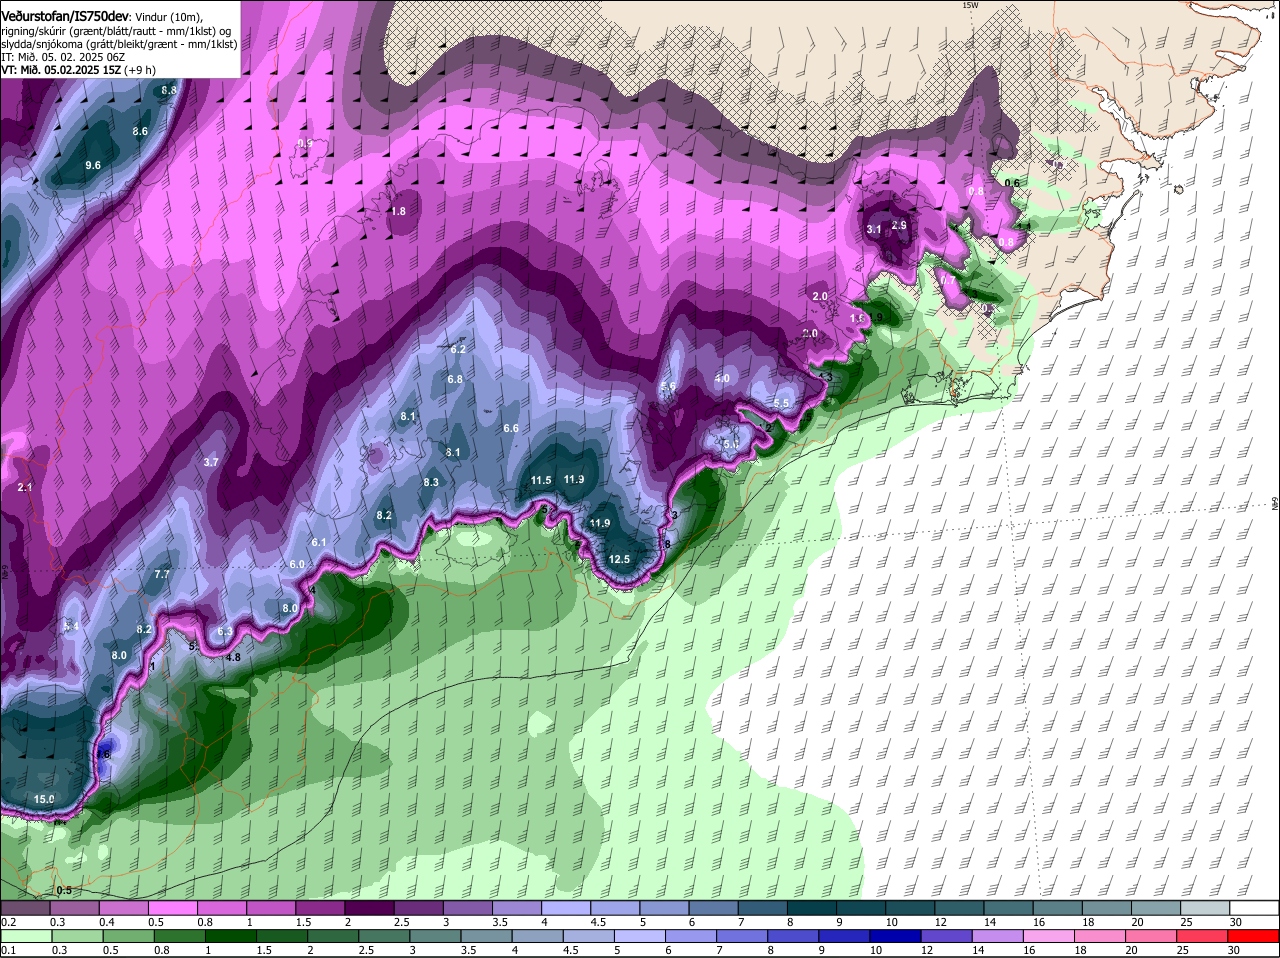Click the 2.9 value label on the map
The height and width of the screenshot is (958, 1280).
pyautogui.click(x=899, y=225)
